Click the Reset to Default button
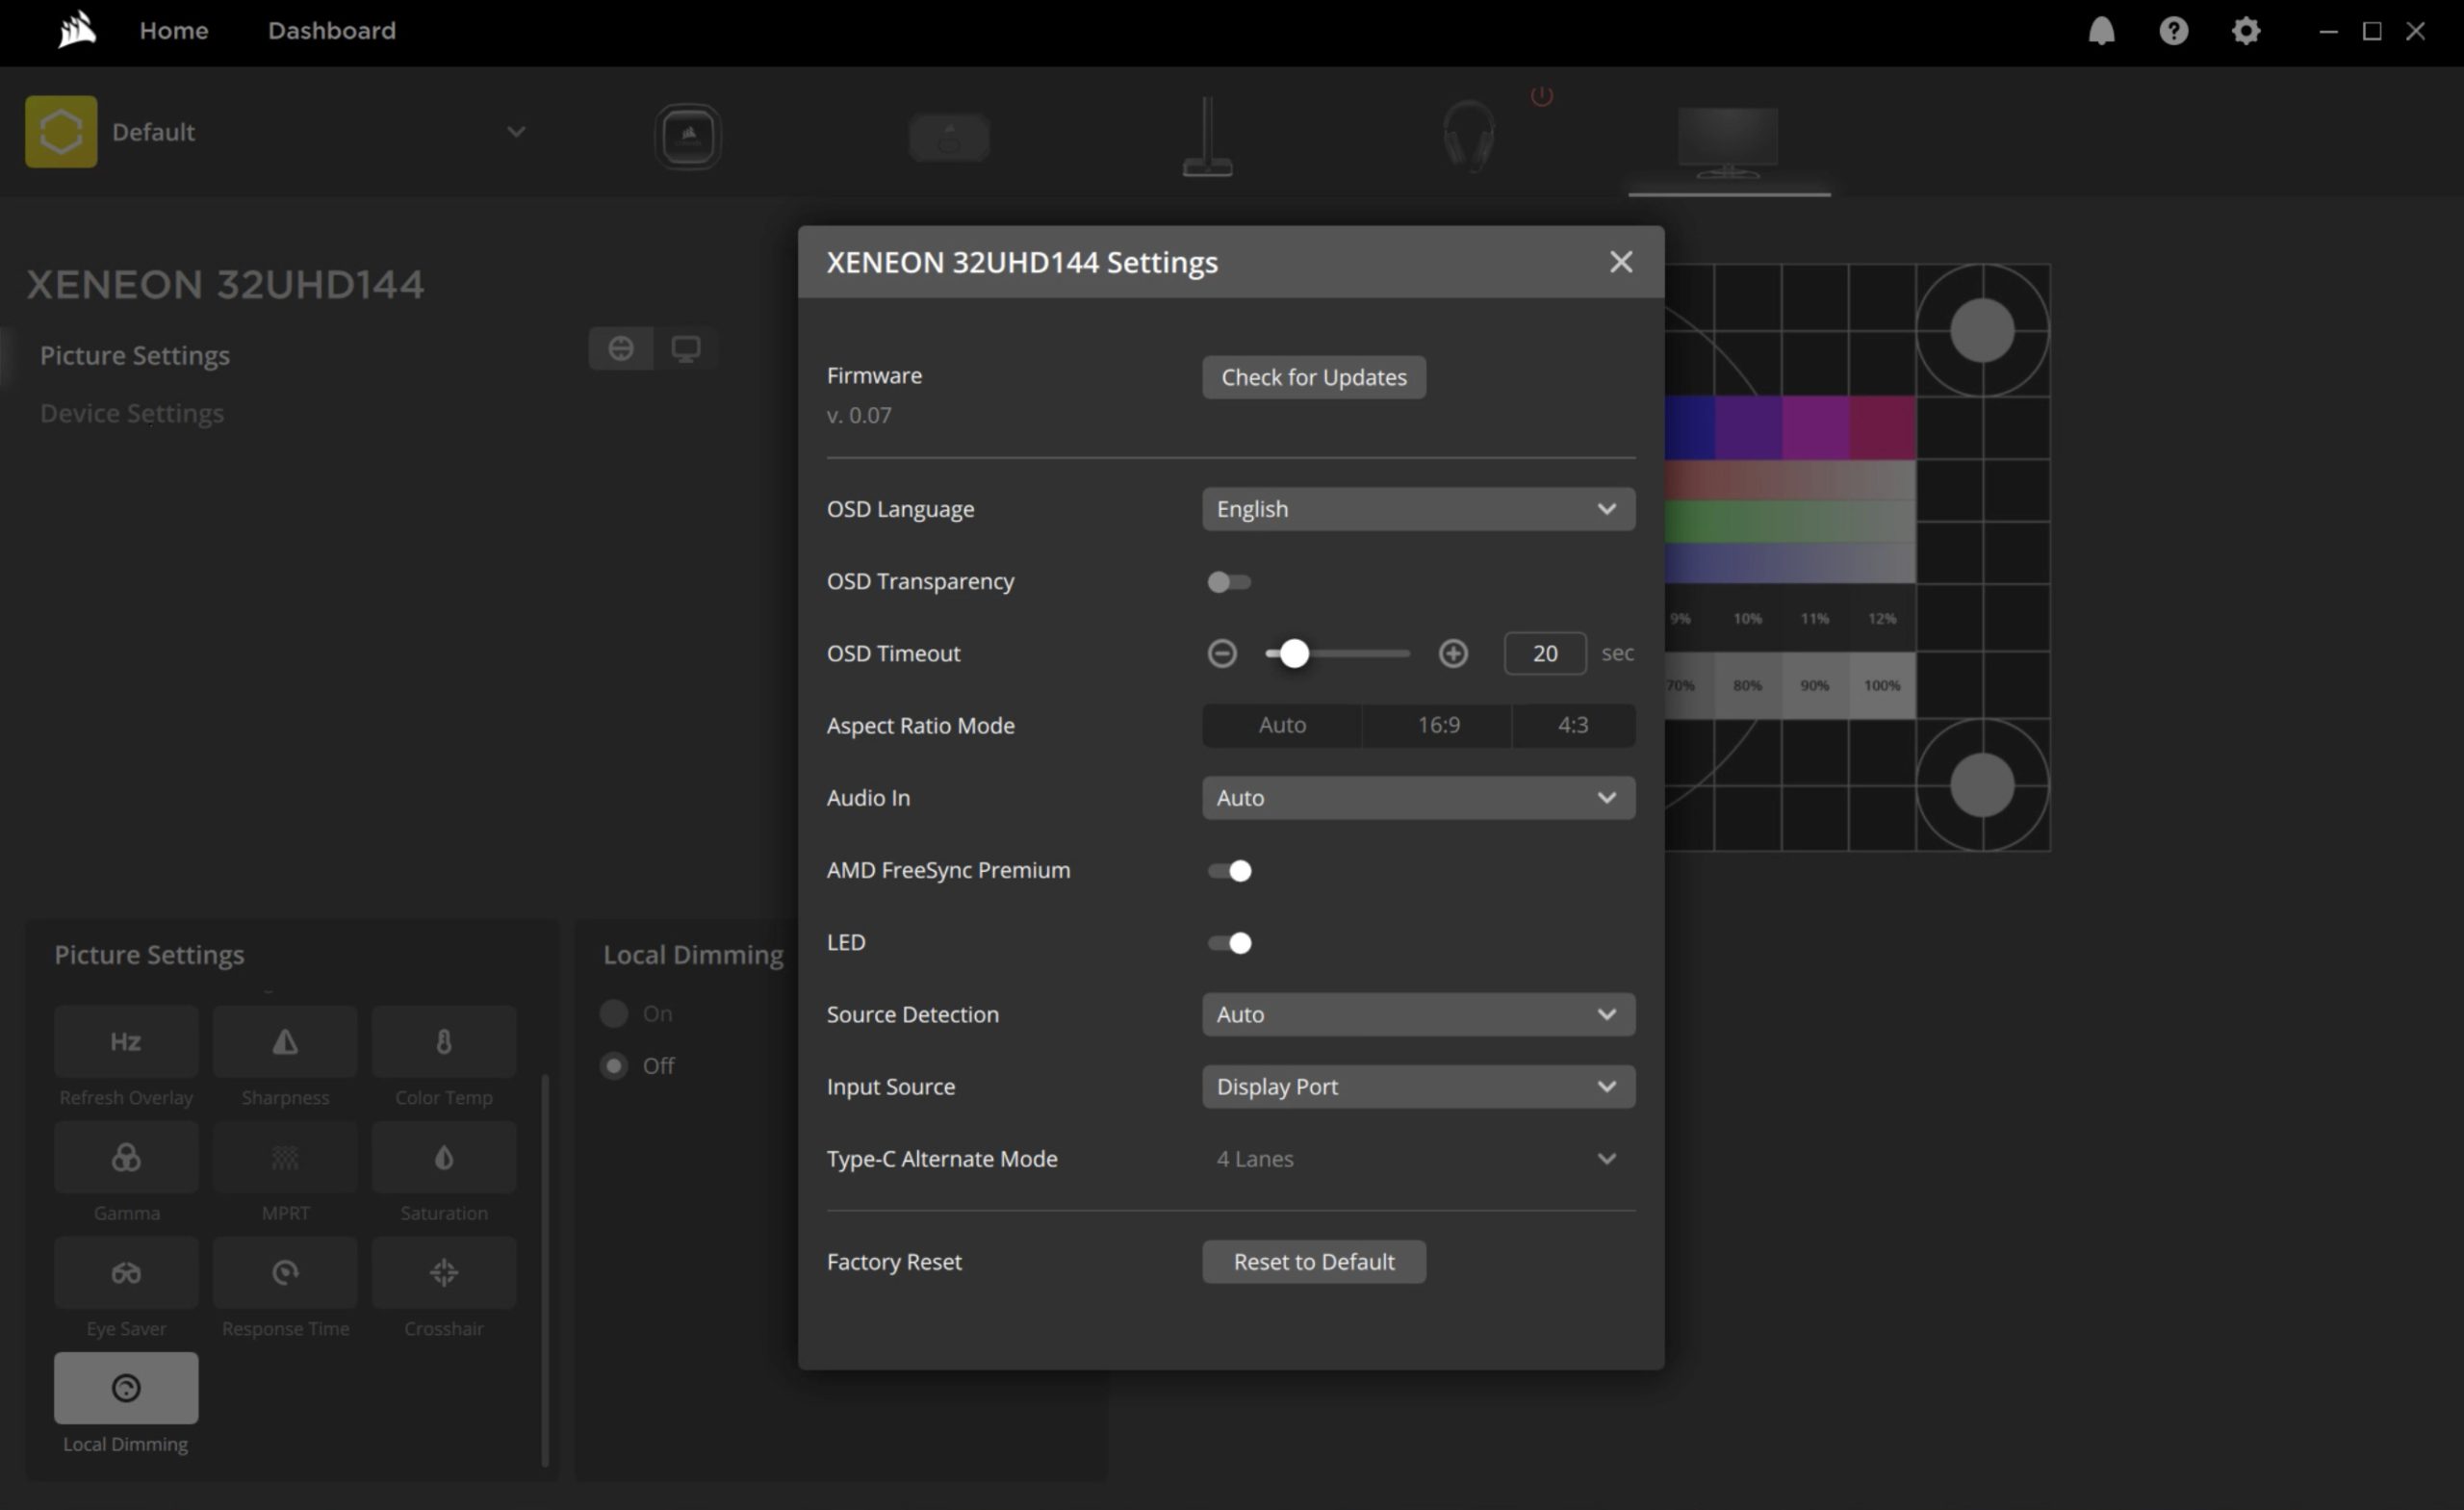 click(x=1313, y=1262)
